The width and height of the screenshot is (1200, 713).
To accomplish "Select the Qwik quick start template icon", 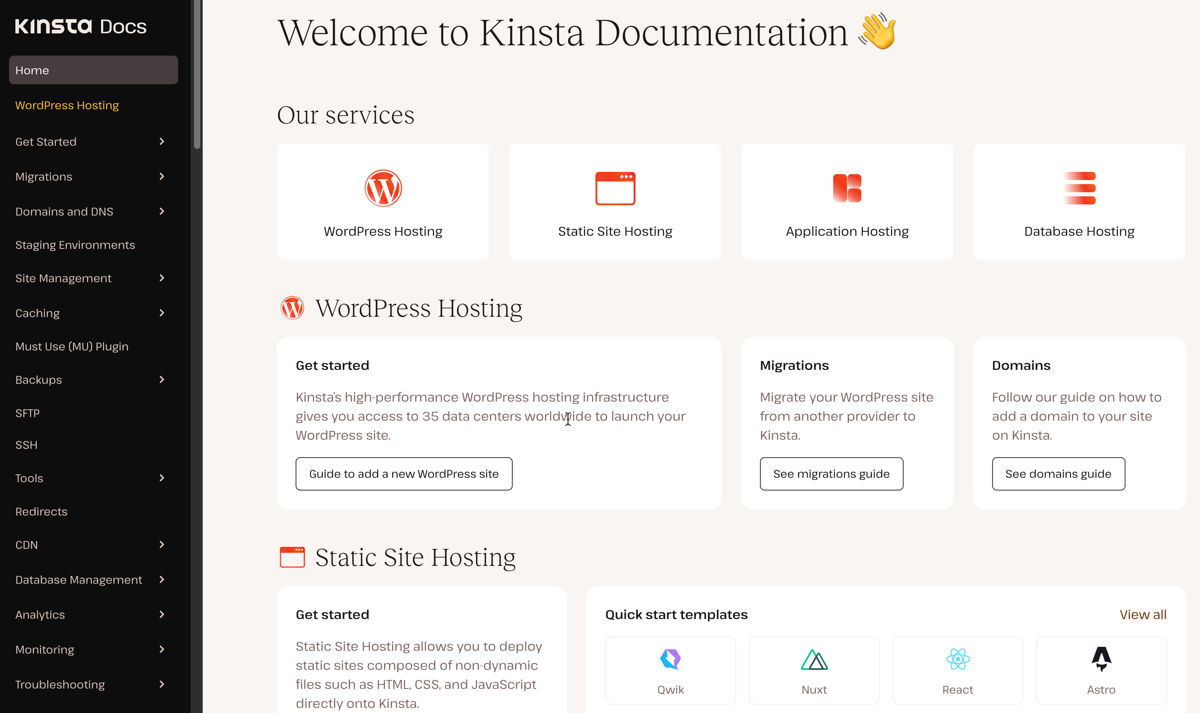I will pos(670,659).
